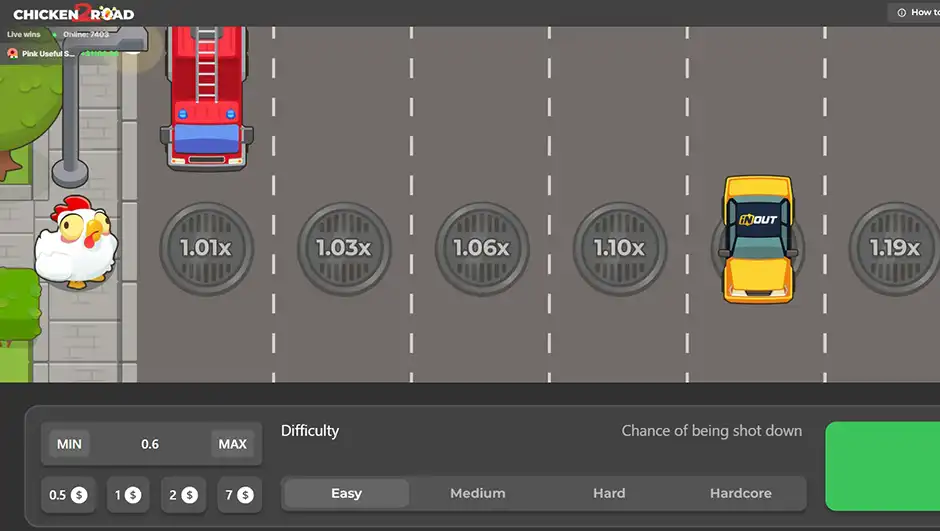Viewport: 940px width, 531px height.
Task: Click the 1.06x manhole multiplier
Action: (482, 248)
